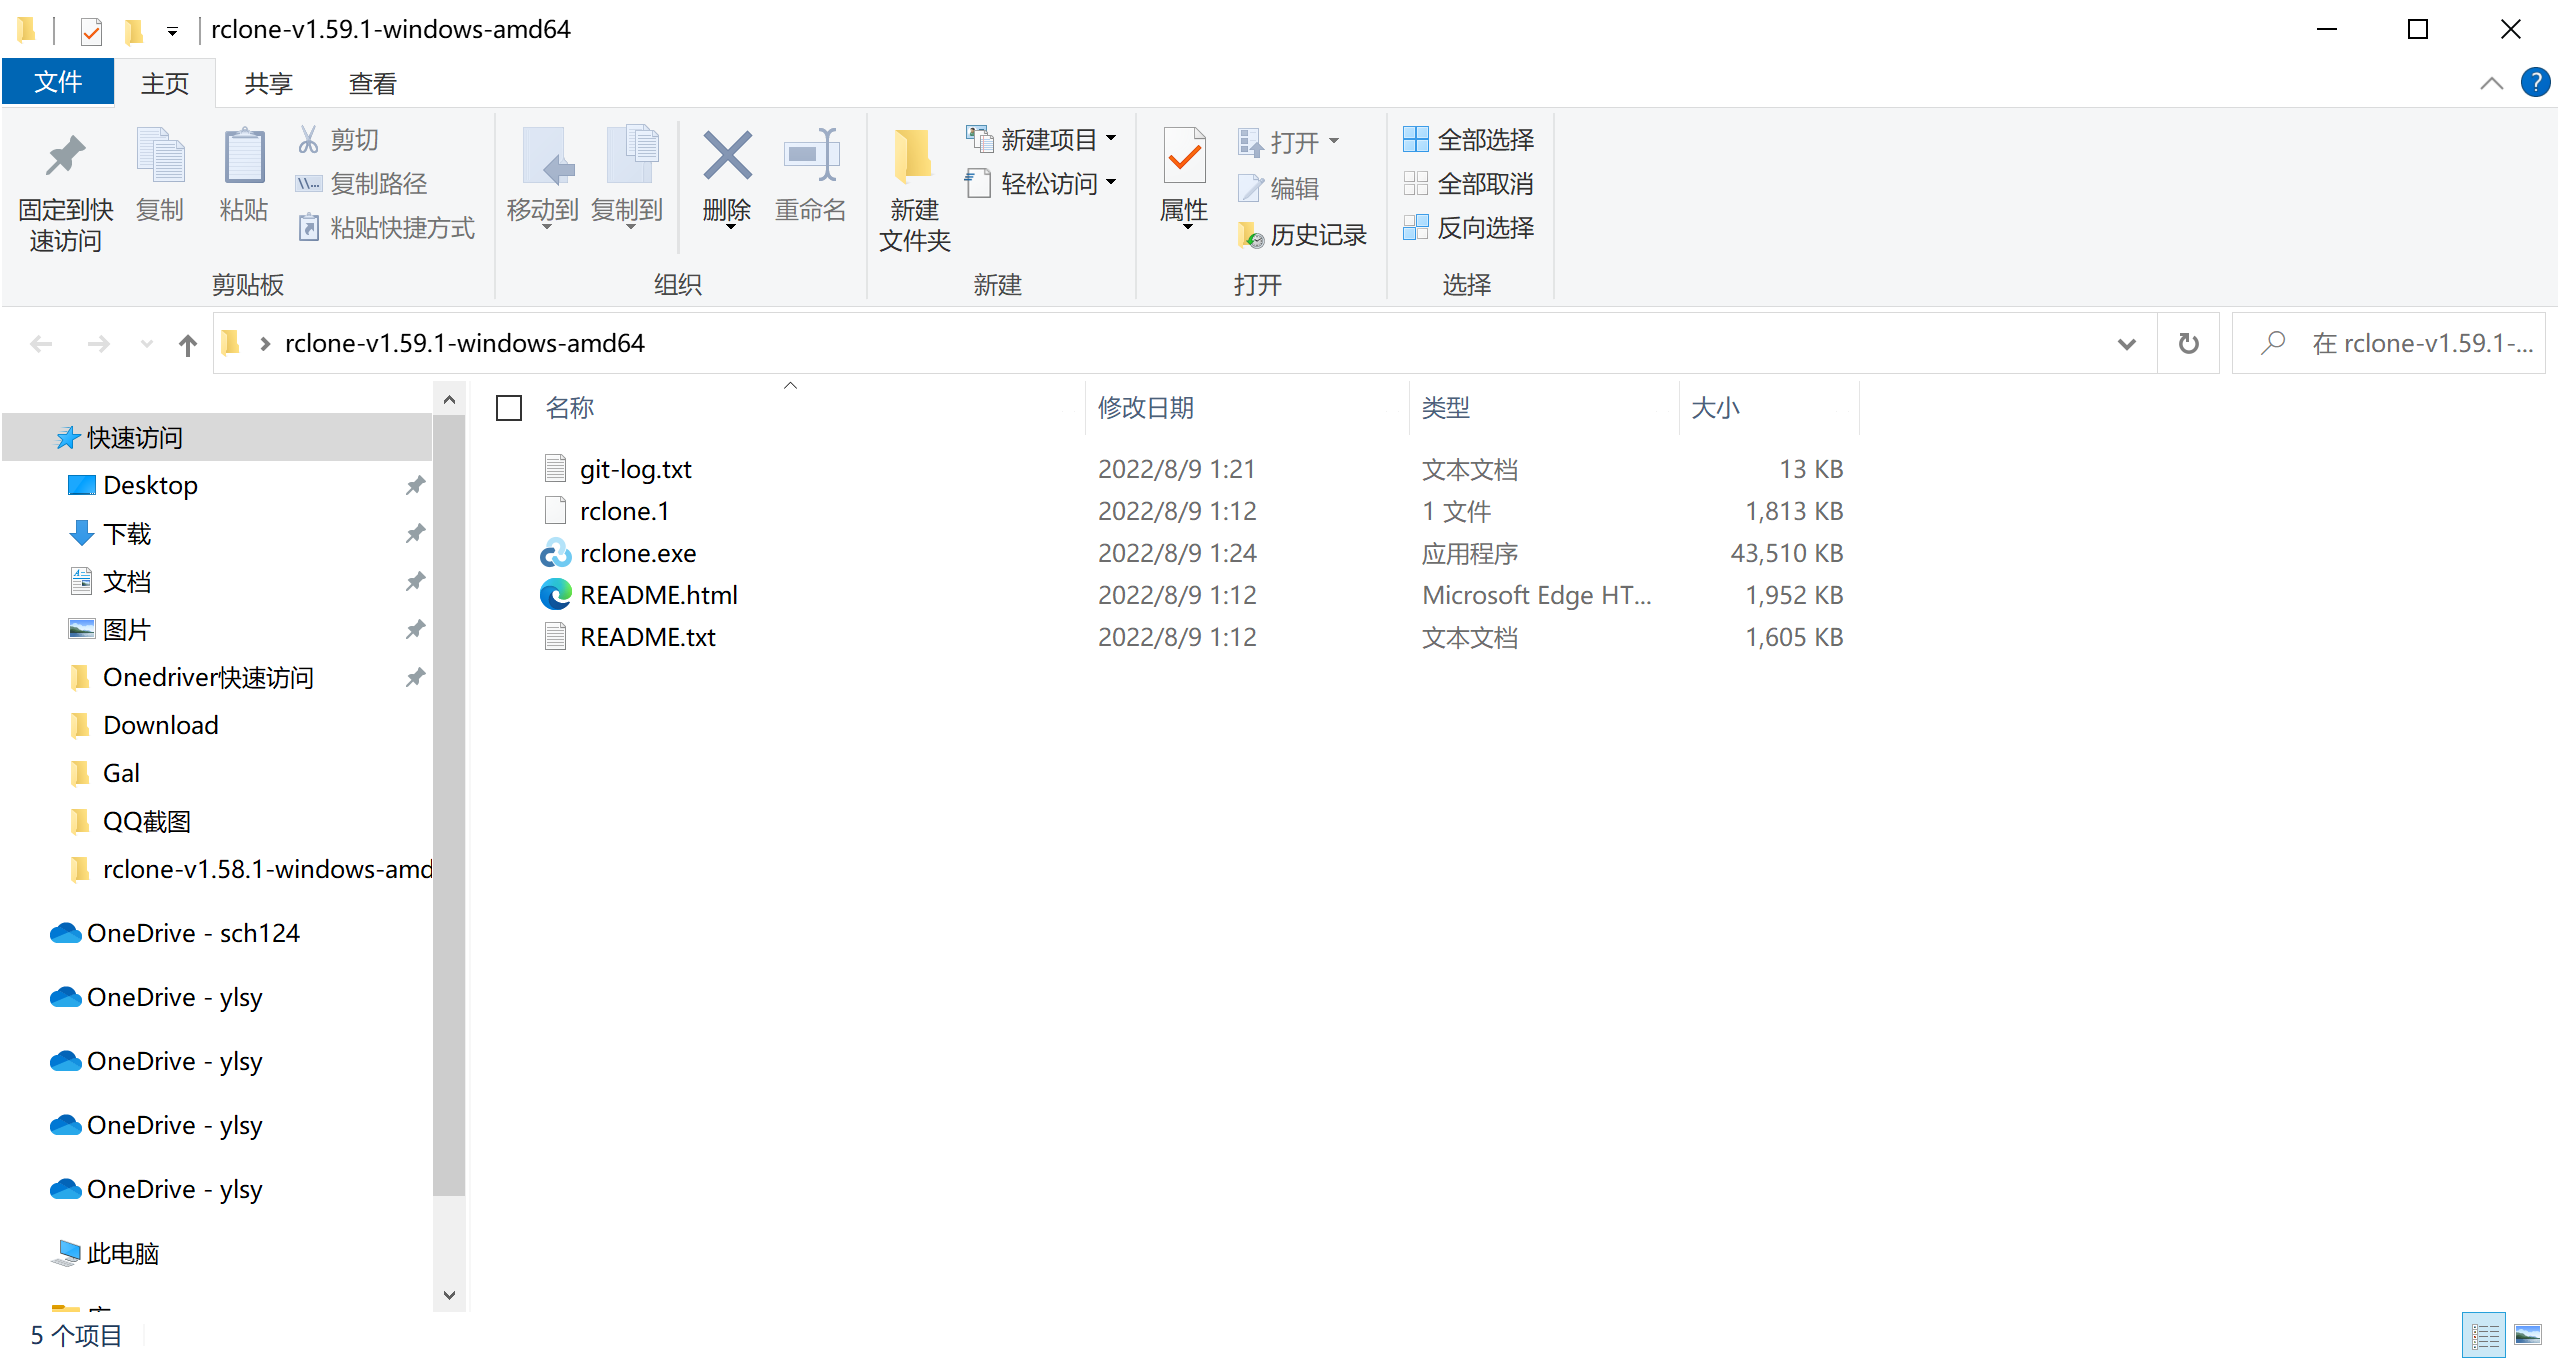Switch to large icons view in status bar

coord(2528,1335)
